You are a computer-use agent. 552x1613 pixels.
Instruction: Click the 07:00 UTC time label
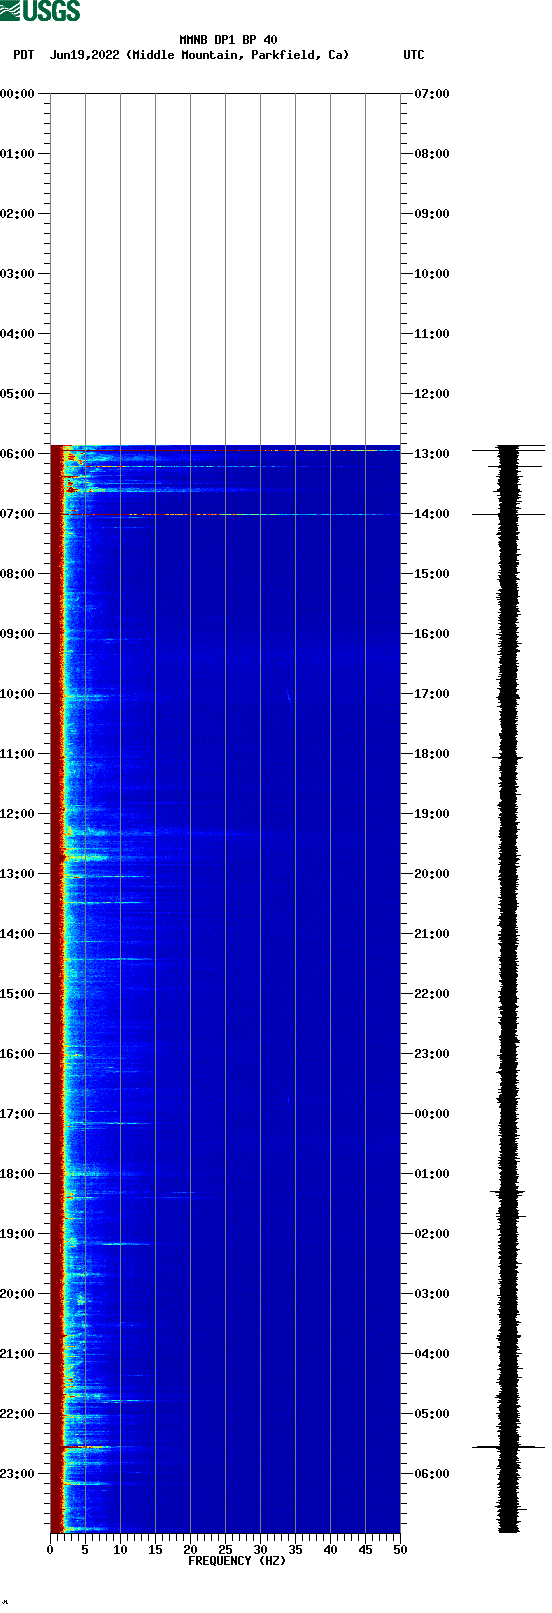pos(432,94)
